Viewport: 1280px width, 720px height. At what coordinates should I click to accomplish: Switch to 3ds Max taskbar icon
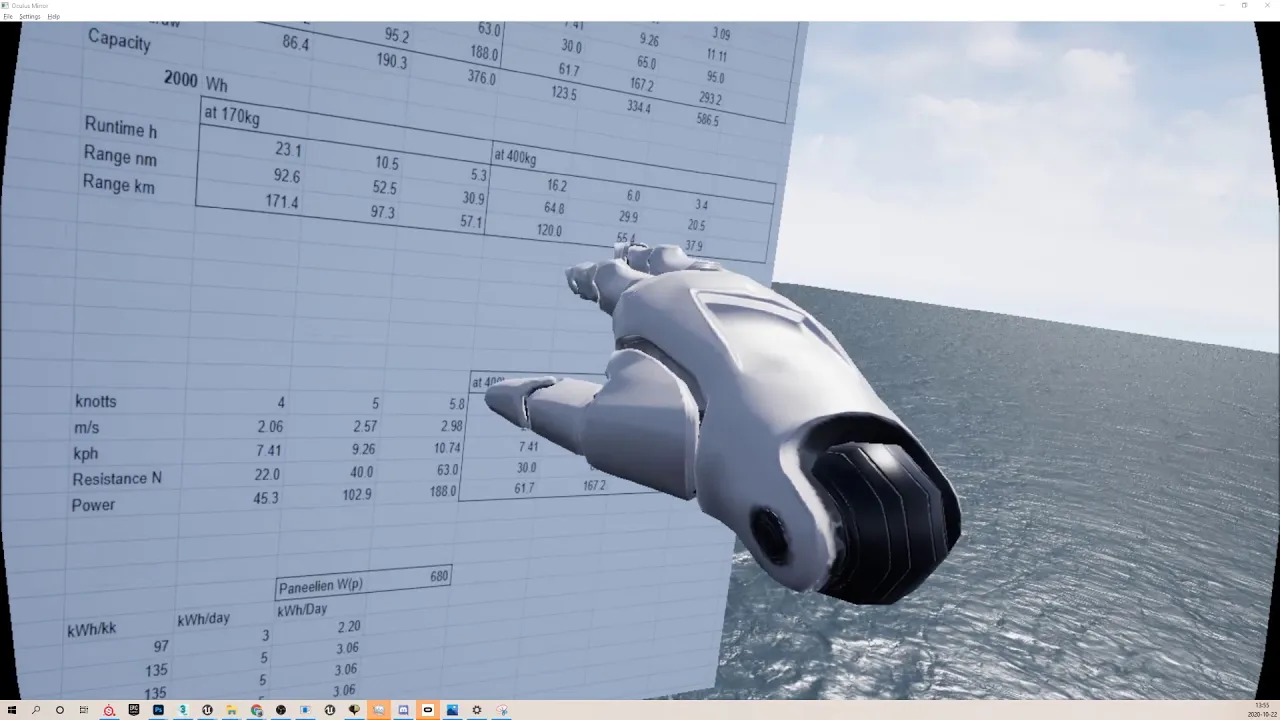pos(183,710)
